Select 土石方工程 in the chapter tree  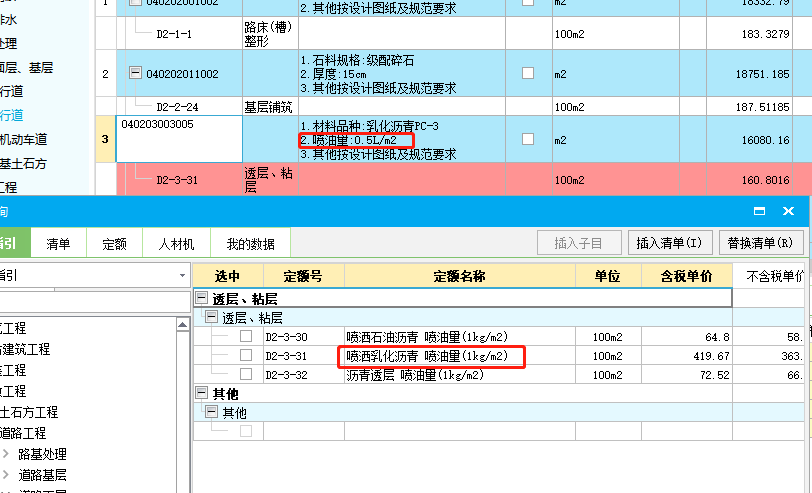[29, 412]
